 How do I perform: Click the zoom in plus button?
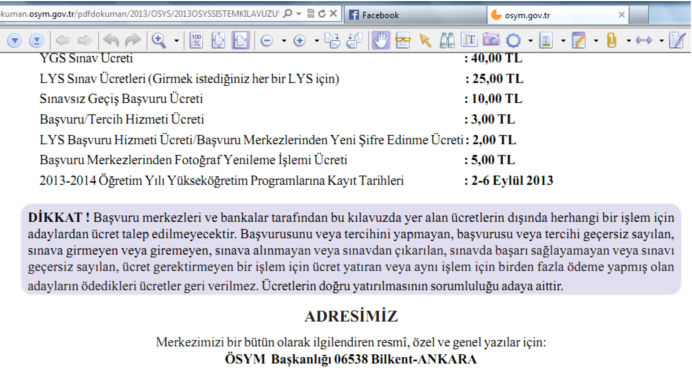pos(300,41)
